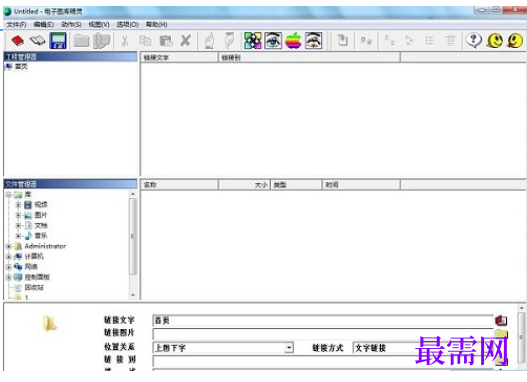Select the Administrator folder in file tree
527x382 pixels.
point(45,246)
